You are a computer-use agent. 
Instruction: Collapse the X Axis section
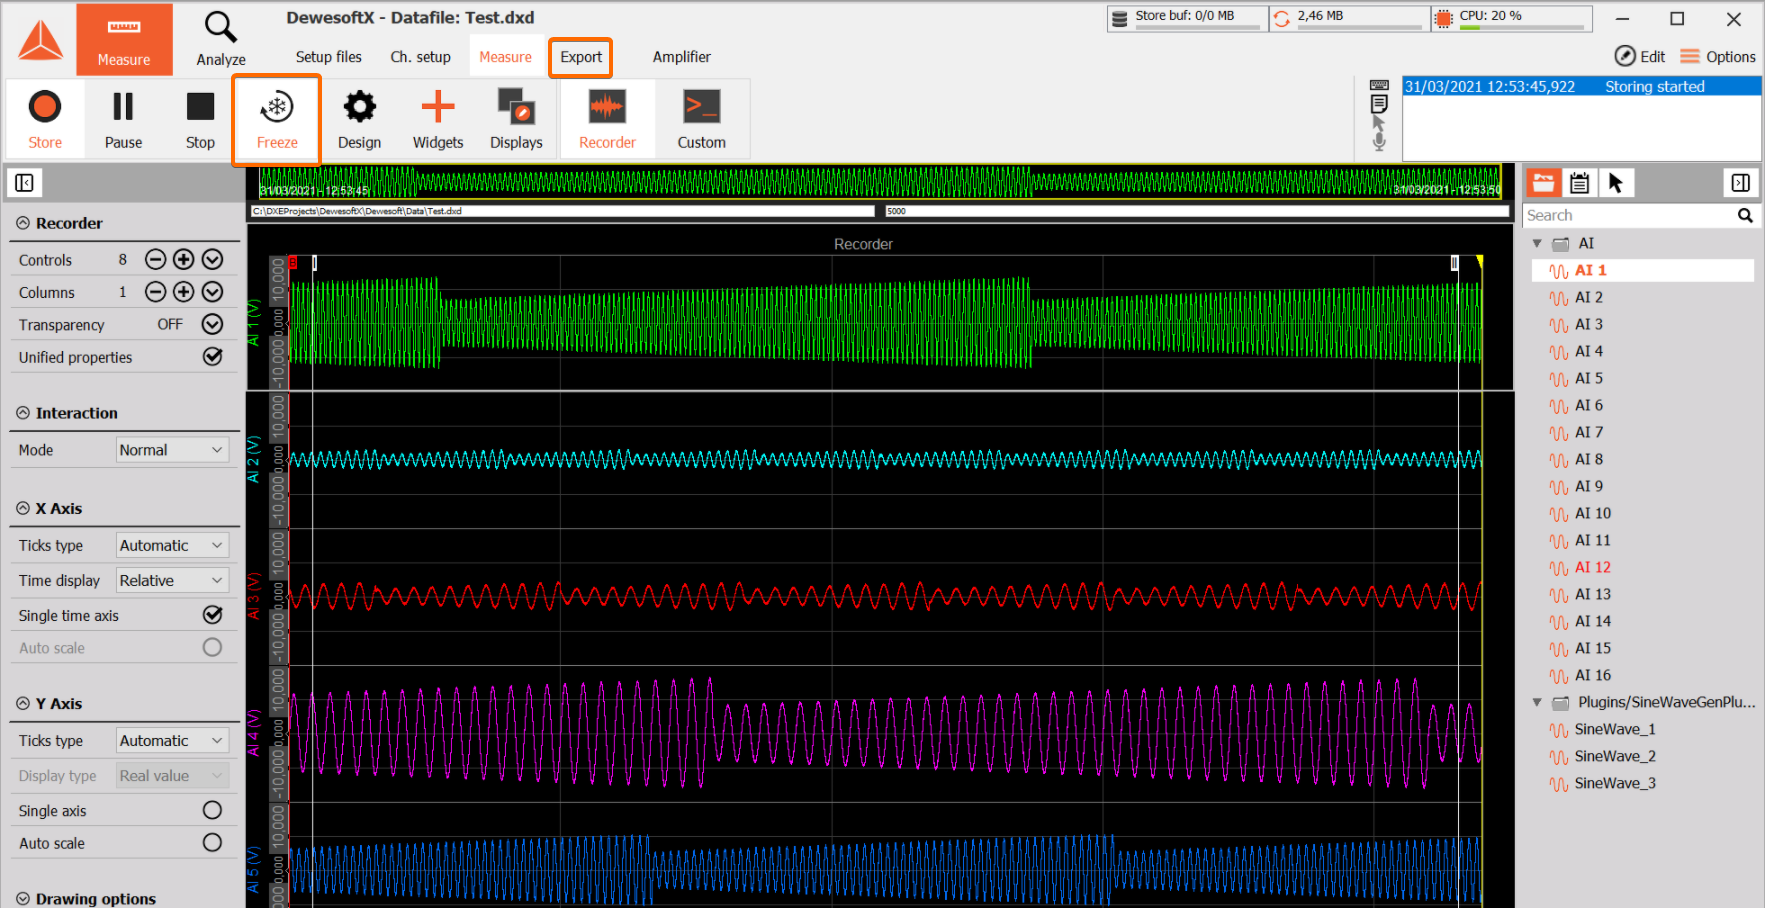pyautogui.click(x=23, y=508)
